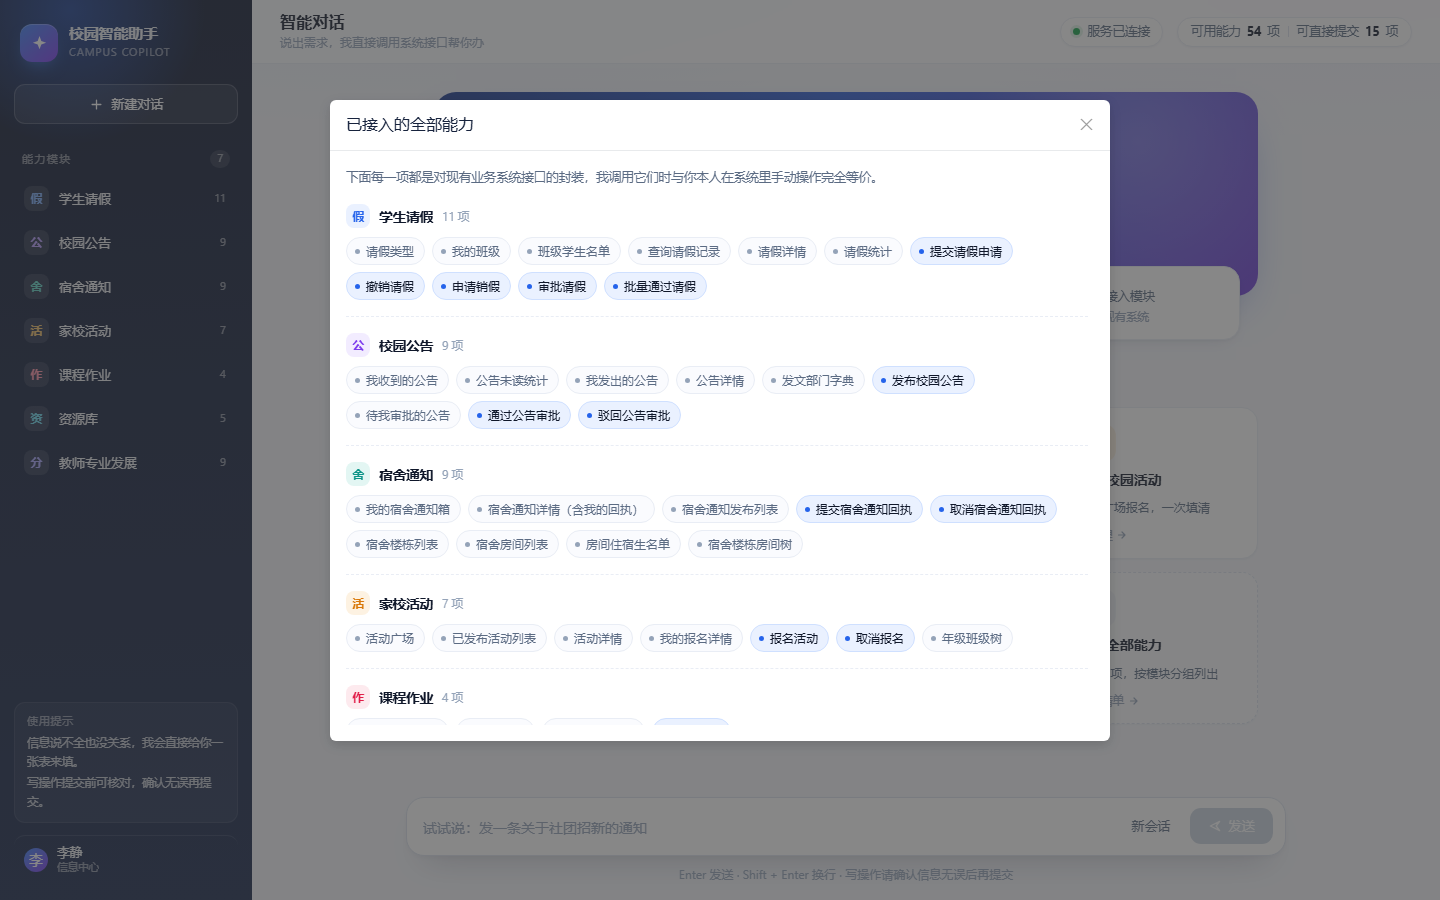The image size is (1440, 900).
Task: Open 学生请假 module in sidebar
Action: (126, 199)
